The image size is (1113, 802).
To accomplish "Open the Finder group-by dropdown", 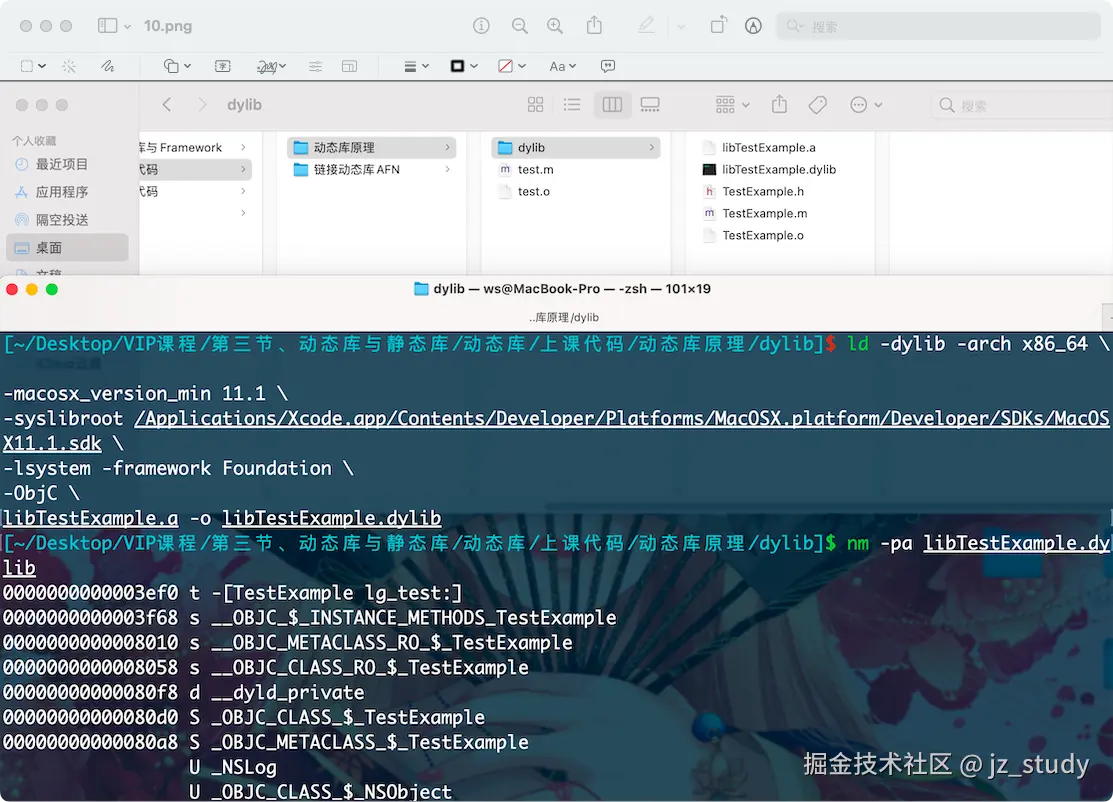I will point(733,105).
